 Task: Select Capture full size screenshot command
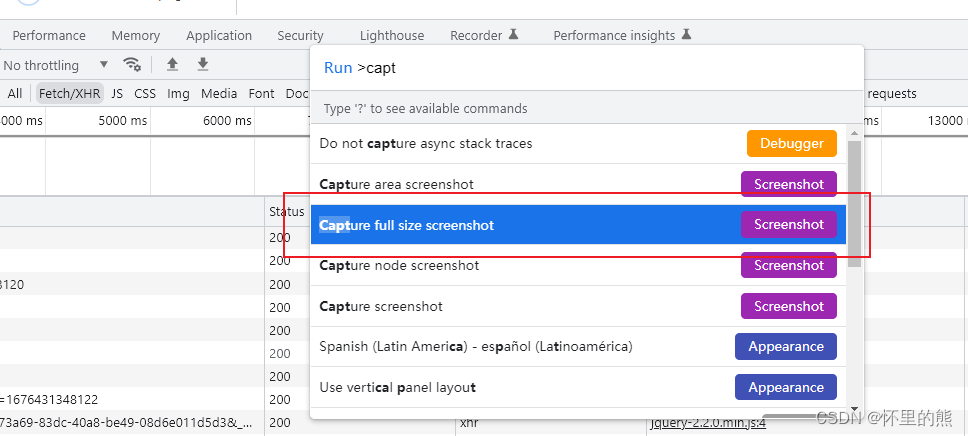pyautogui.click(x=578, y=225)
